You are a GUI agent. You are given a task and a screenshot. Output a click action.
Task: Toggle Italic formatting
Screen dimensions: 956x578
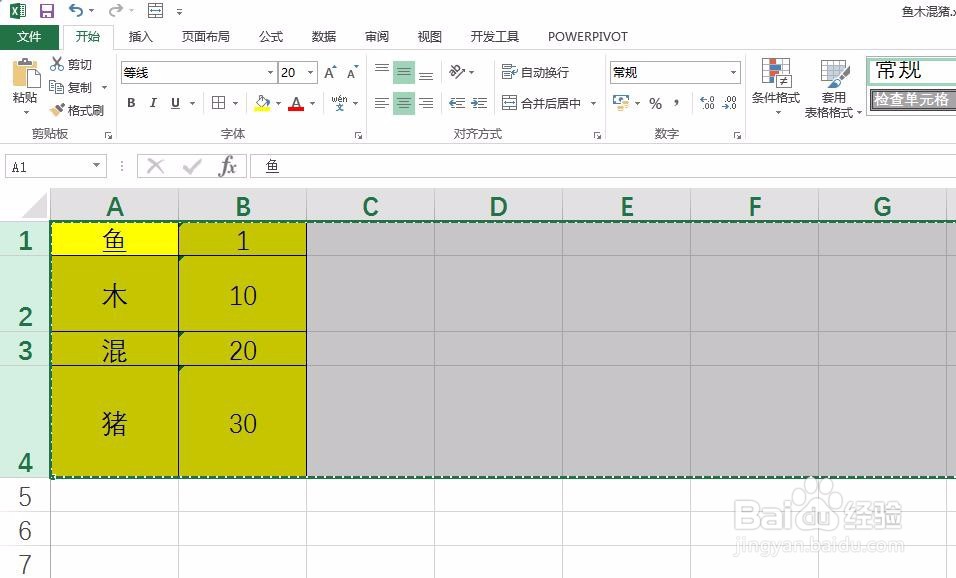[x=153, y=103]
